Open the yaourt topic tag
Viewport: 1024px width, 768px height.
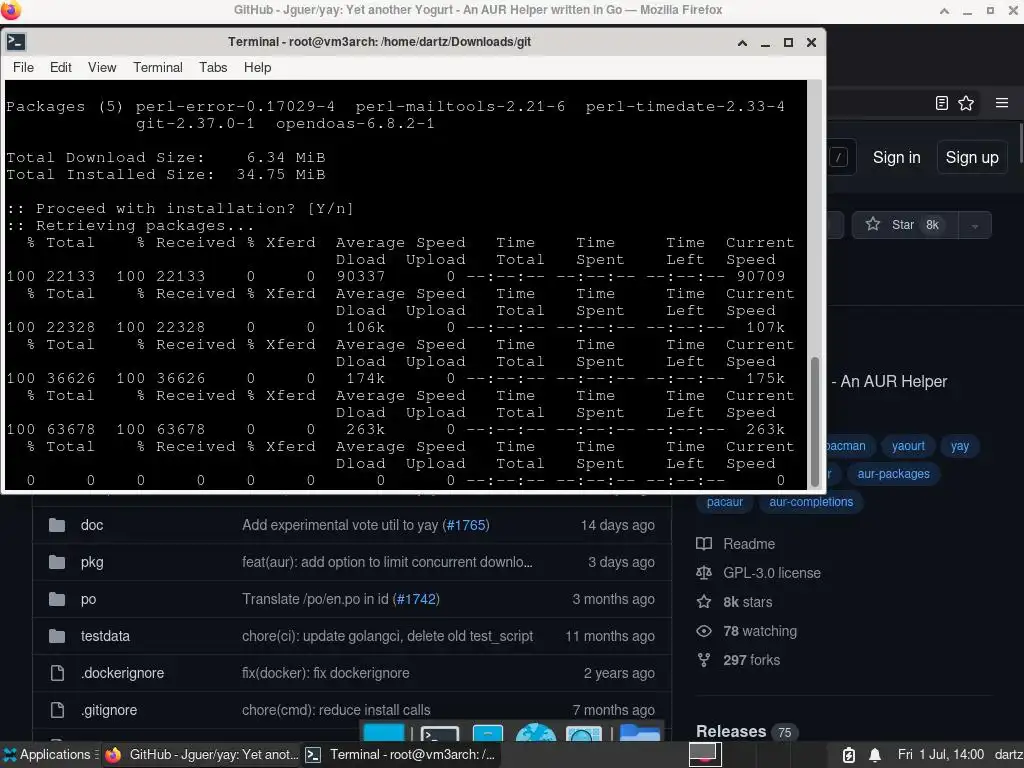pos(908,446)
